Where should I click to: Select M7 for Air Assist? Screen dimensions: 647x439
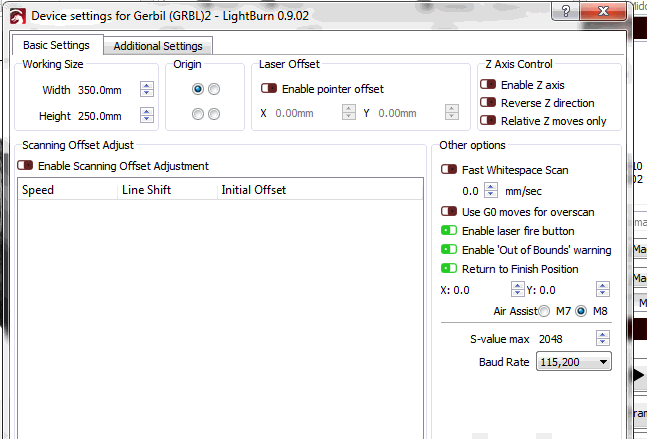click(544, 311)
